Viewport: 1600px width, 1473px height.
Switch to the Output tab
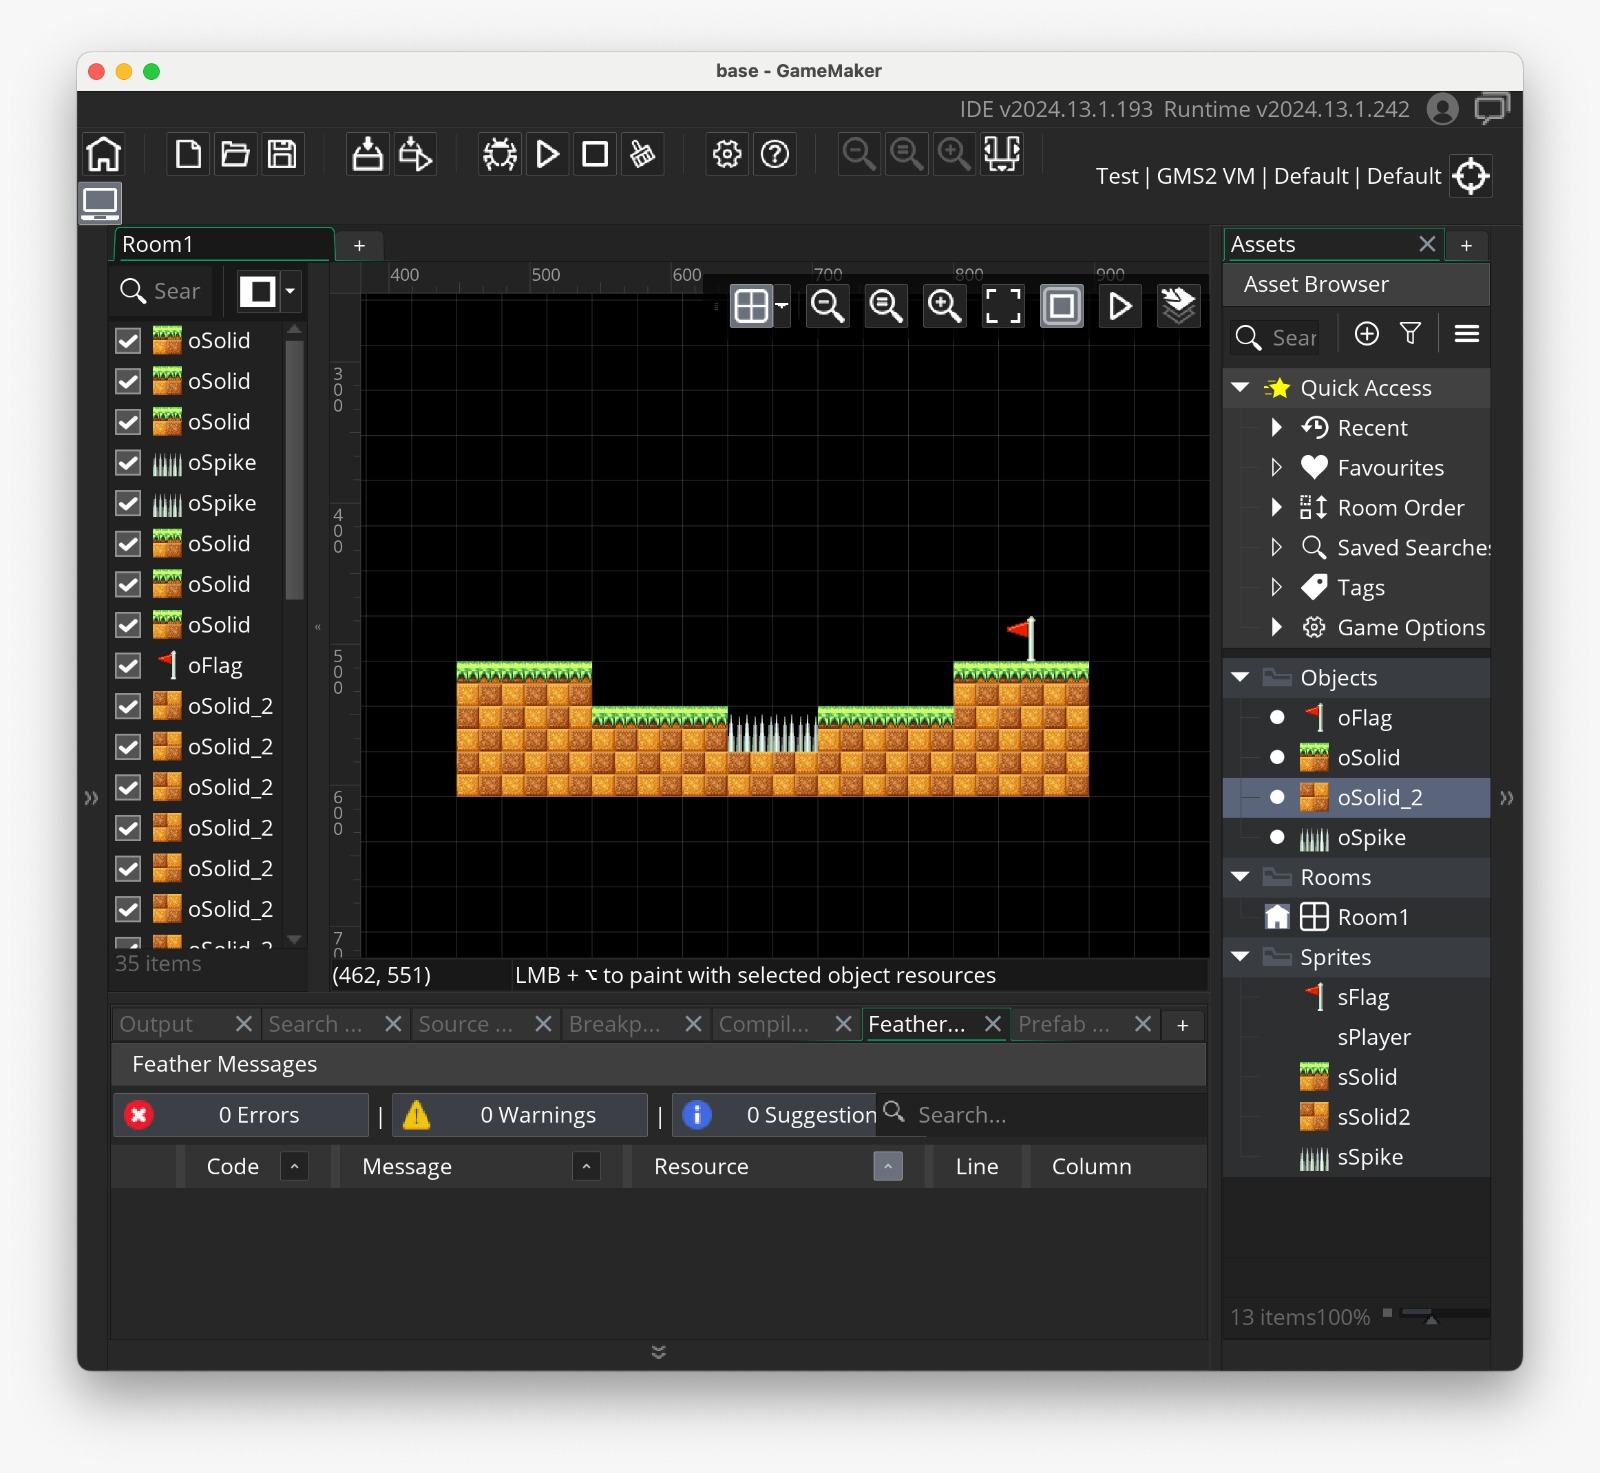tap(157, 1024)
